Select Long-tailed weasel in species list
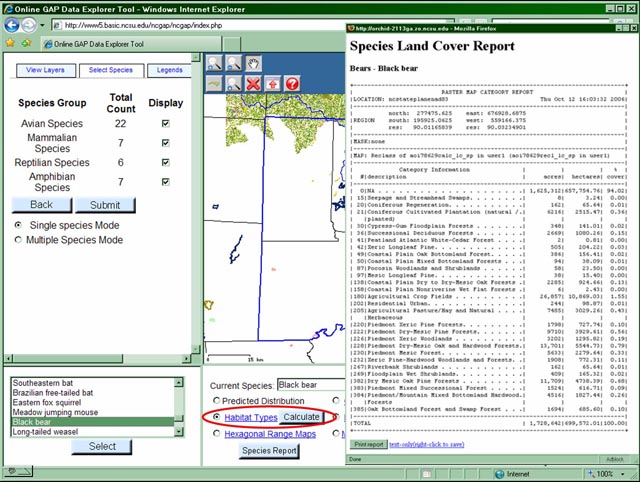 pos(93,431)
